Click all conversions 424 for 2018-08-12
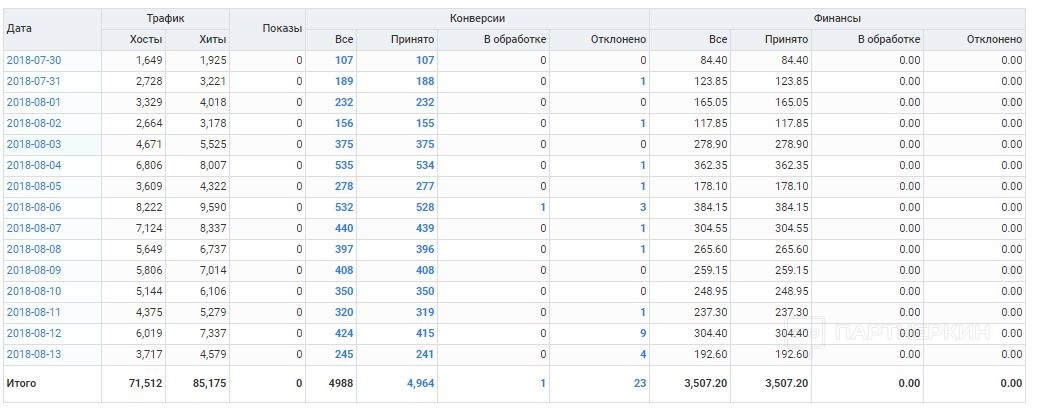The image size is (1041, 411). pyautogui.click(x=345, y=333)
